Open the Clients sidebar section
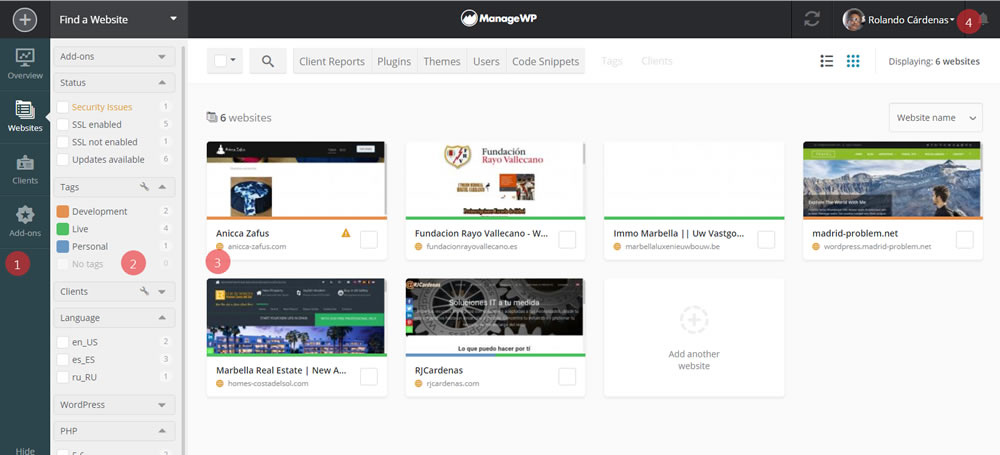 coord(25,169)
